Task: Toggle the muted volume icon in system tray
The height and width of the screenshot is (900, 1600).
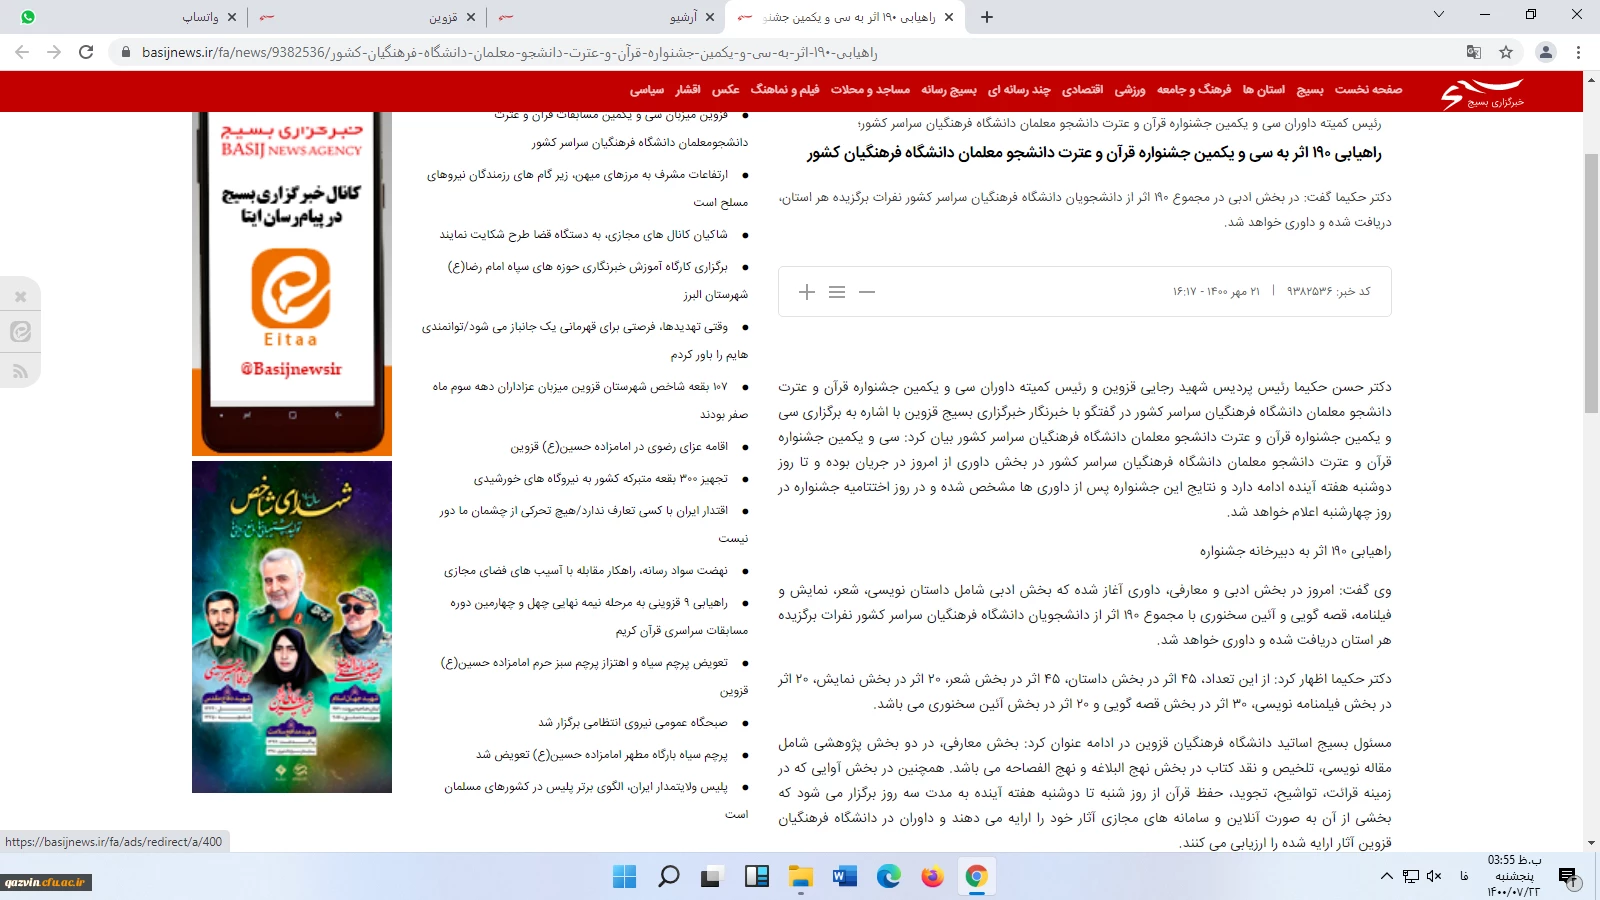Action: [1434, 876]
